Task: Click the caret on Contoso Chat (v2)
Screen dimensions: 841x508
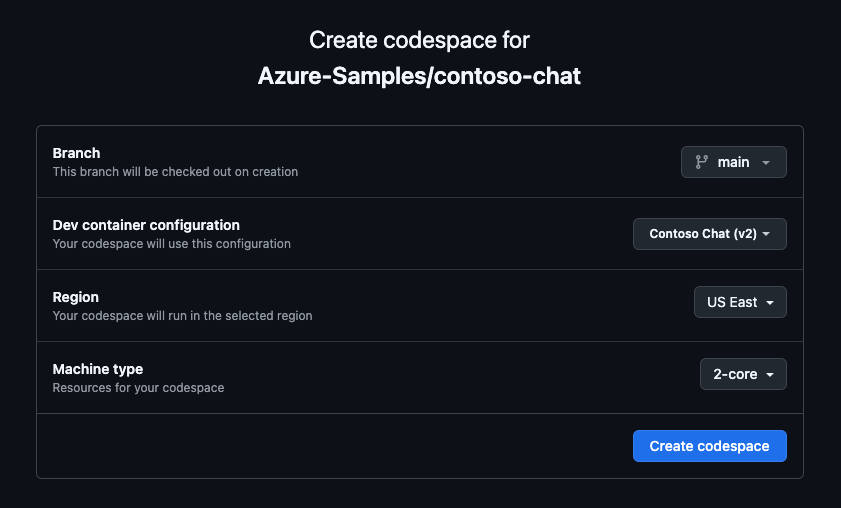Action: [x=767, y=235]
